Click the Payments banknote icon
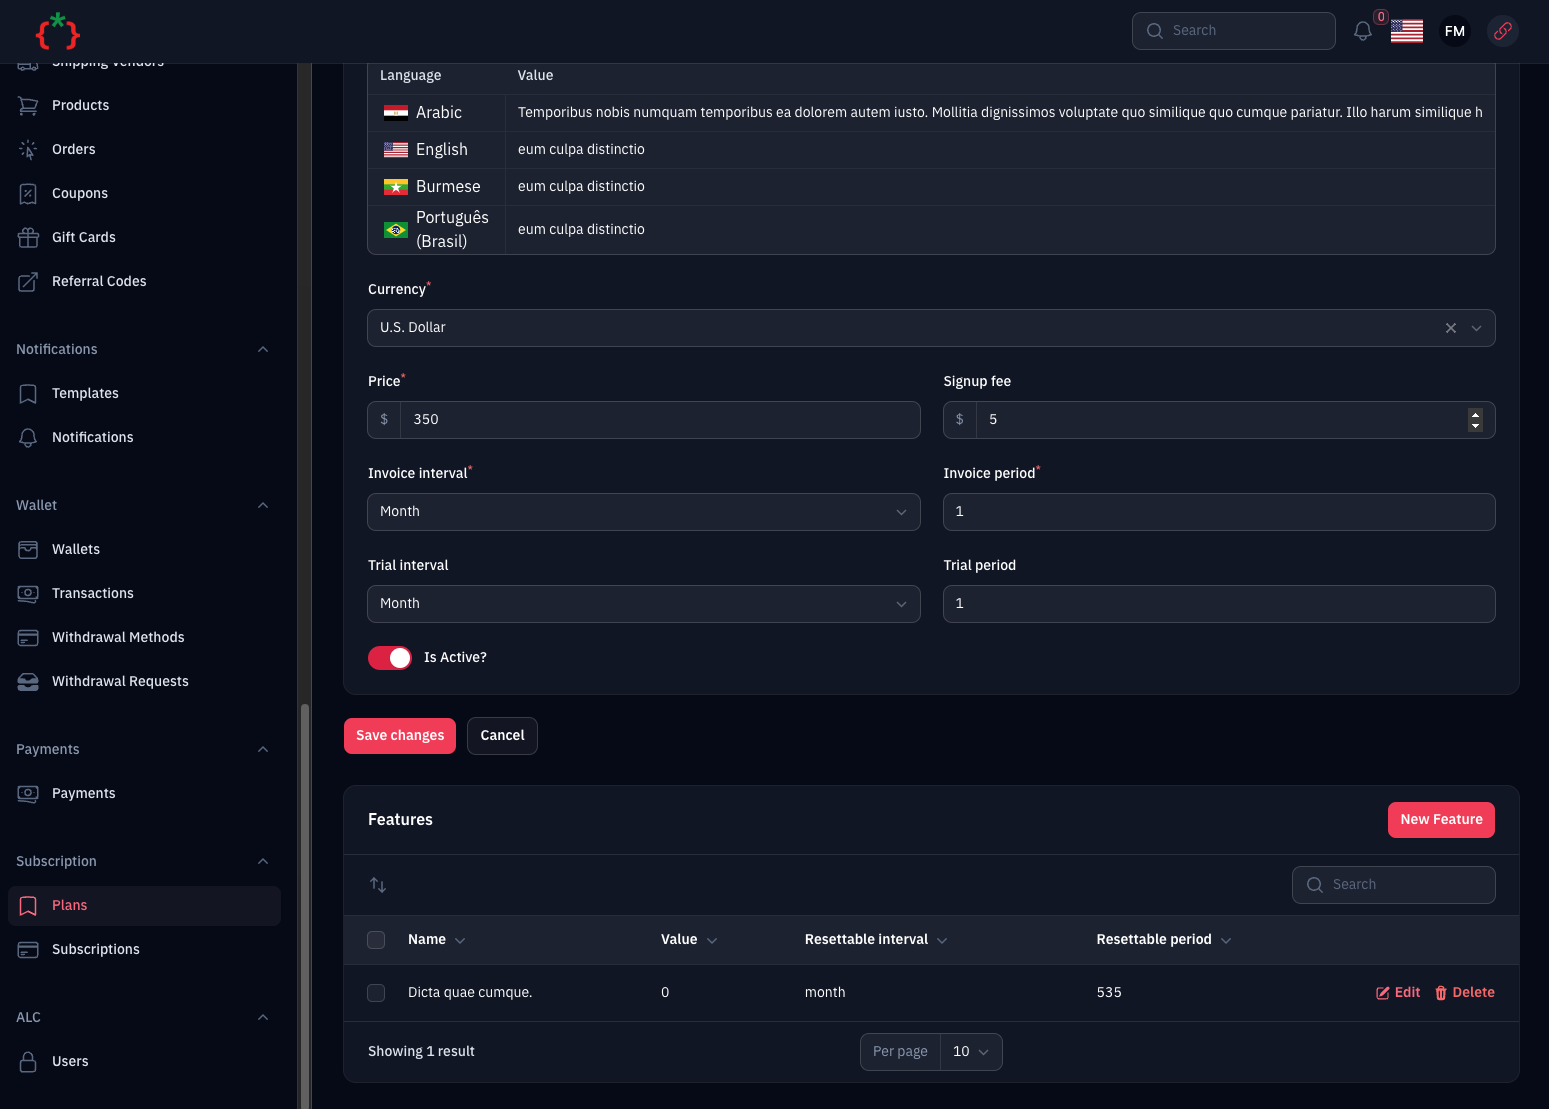1549x1109 pixels. click(28, 794)
